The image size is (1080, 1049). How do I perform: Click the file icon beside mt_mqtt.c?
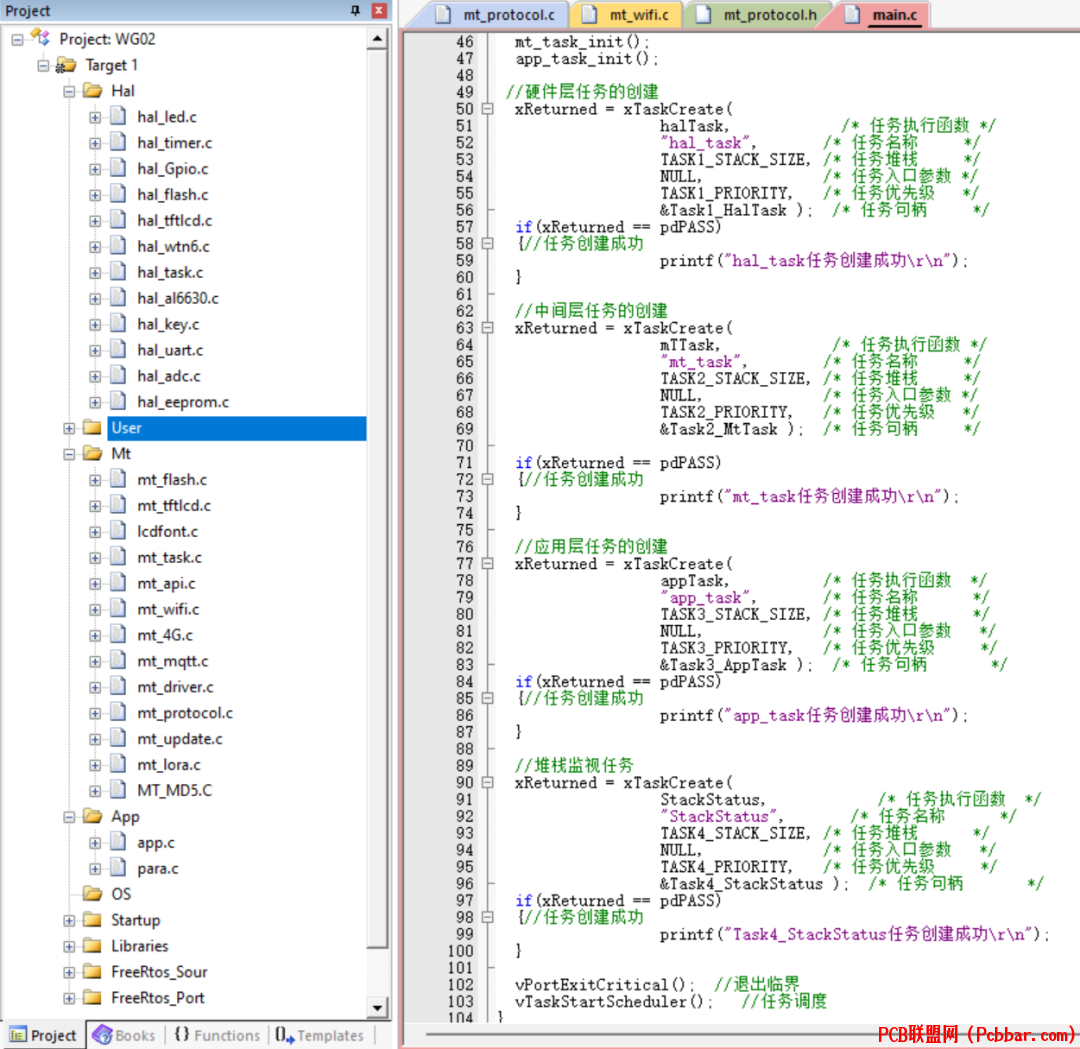pos(118,661)
